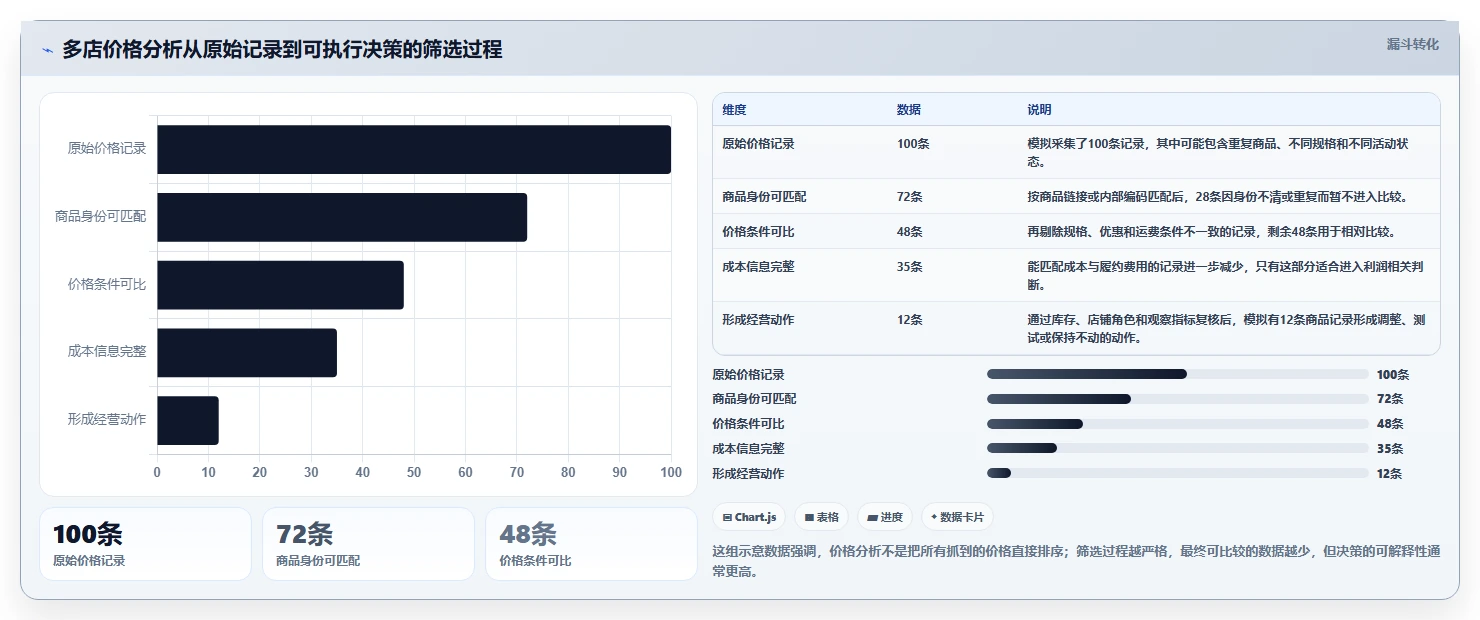The width and height of the screenshot is (1480, 620).
Task: Open the 100条 原始价格记录 data card
Action: coord(145,544)
